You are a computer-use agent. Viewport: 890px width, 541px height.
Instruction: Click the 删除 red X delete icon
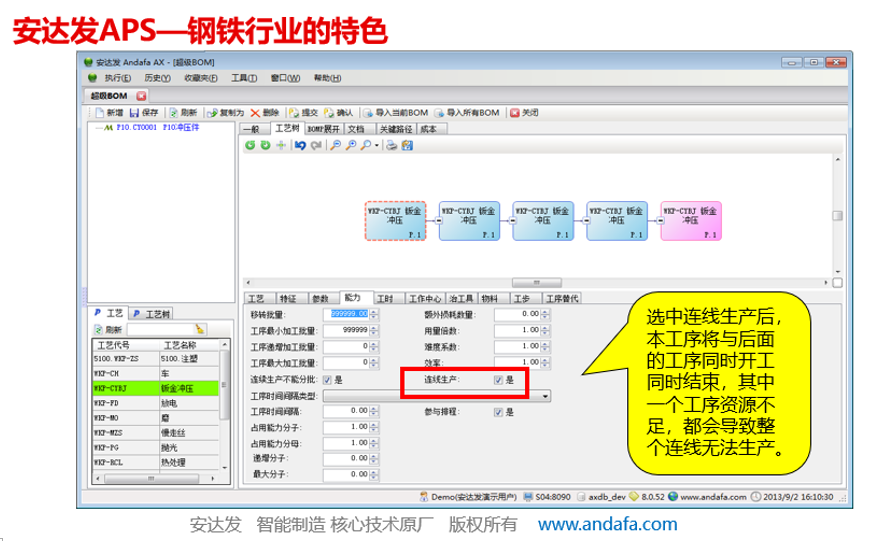tap(256, 113)
